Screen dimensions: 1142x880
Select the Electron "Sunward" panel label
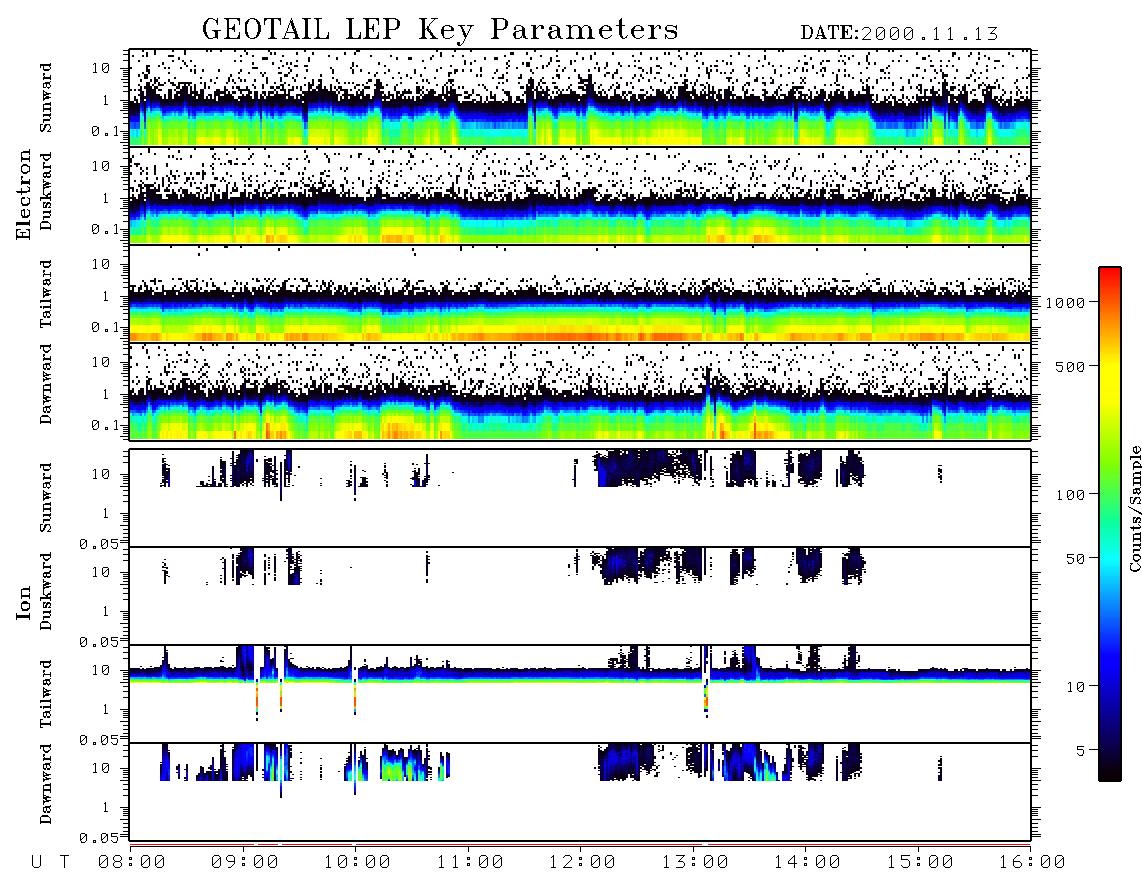46,98
